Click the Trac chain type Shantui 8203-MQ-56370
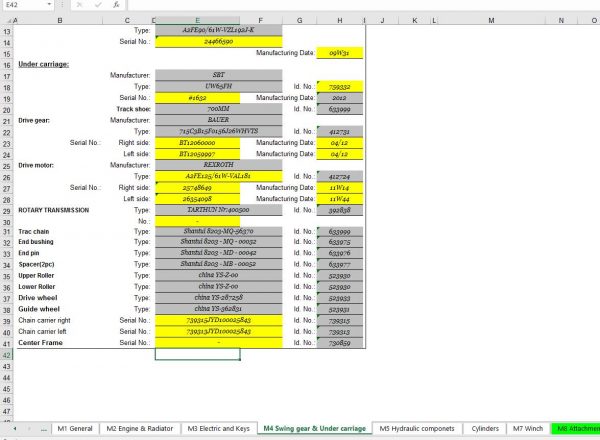This screenshot has height=440, width=600. (218, 231)
